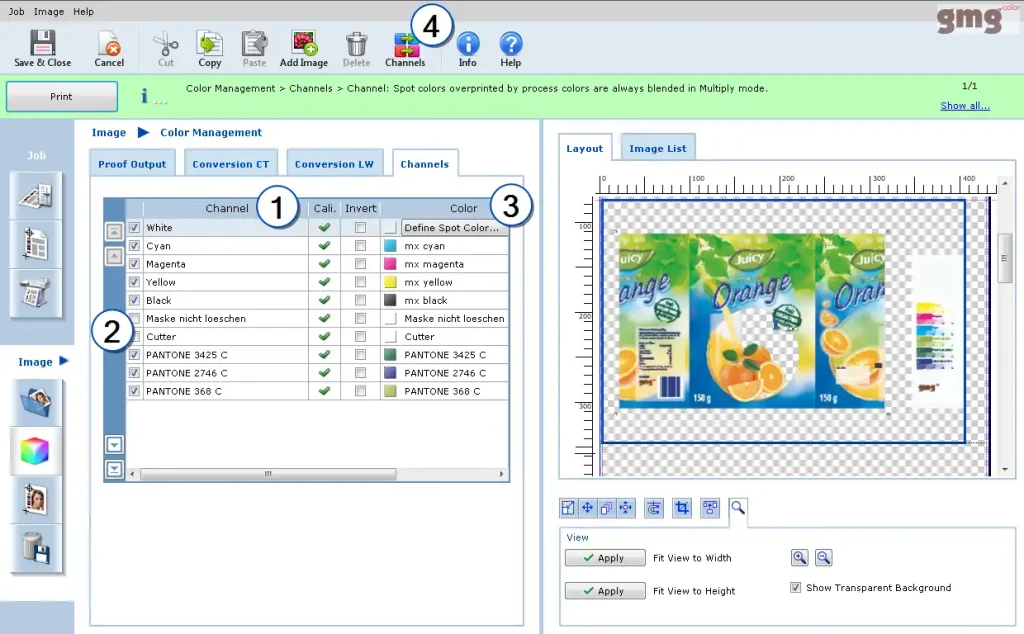The width and height of the screenshot is (1024, 634).
Task: Switch to Conversion CT tab
Action: (x=231, y=164)
